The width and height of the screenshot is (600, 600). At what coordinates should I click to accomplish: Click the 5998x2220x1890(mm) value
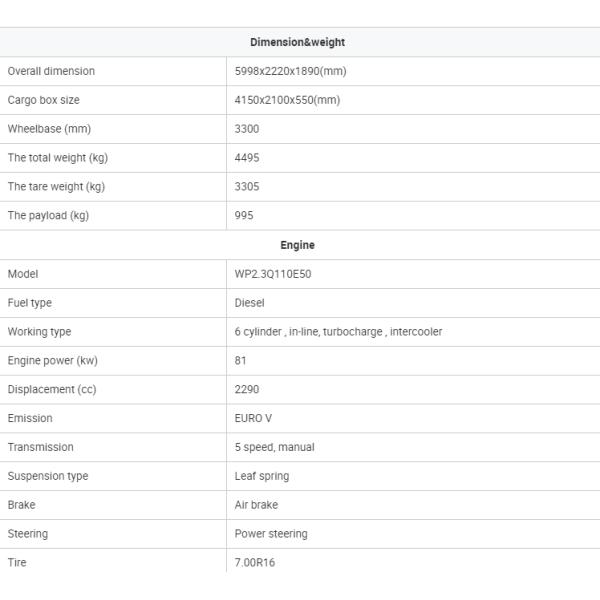[x=290, y=71]
